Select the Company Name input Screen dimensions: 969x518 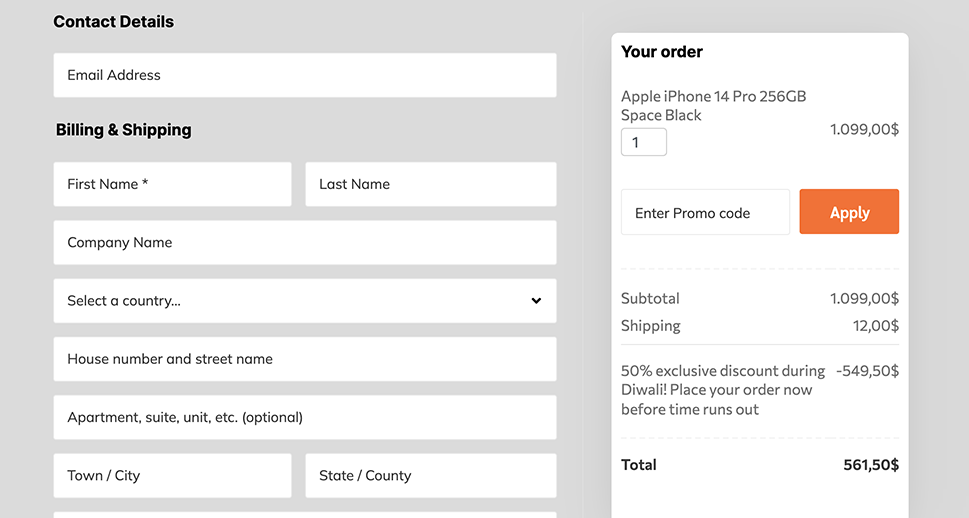tap(304, 242)
